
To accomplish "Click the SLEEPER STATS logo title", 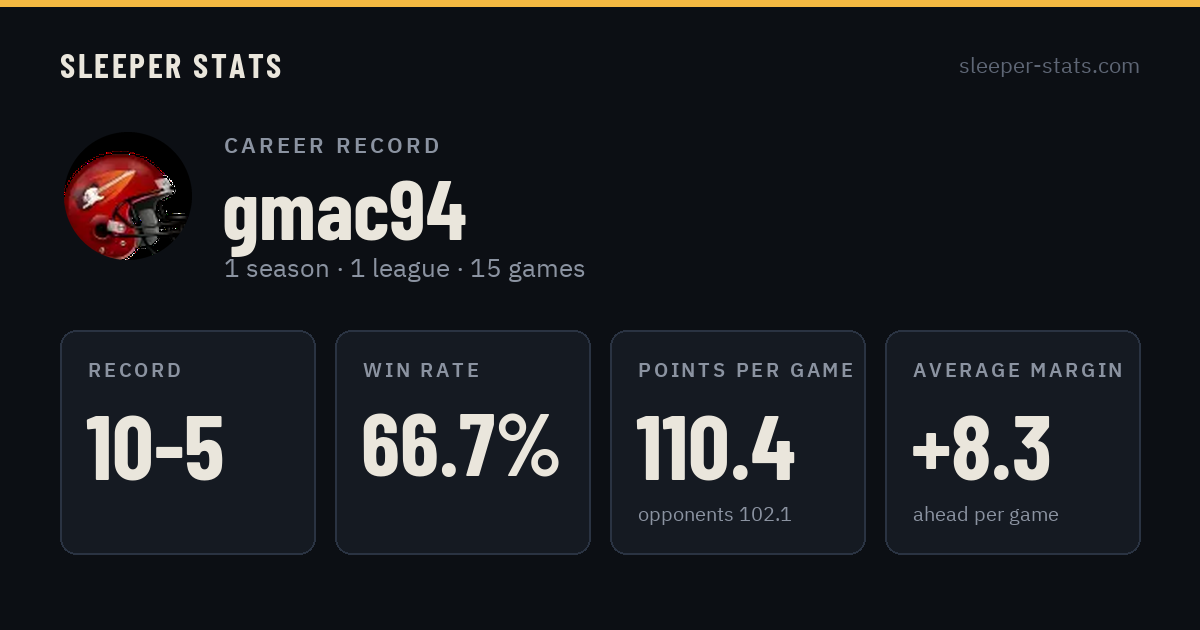I will point(171,66).
